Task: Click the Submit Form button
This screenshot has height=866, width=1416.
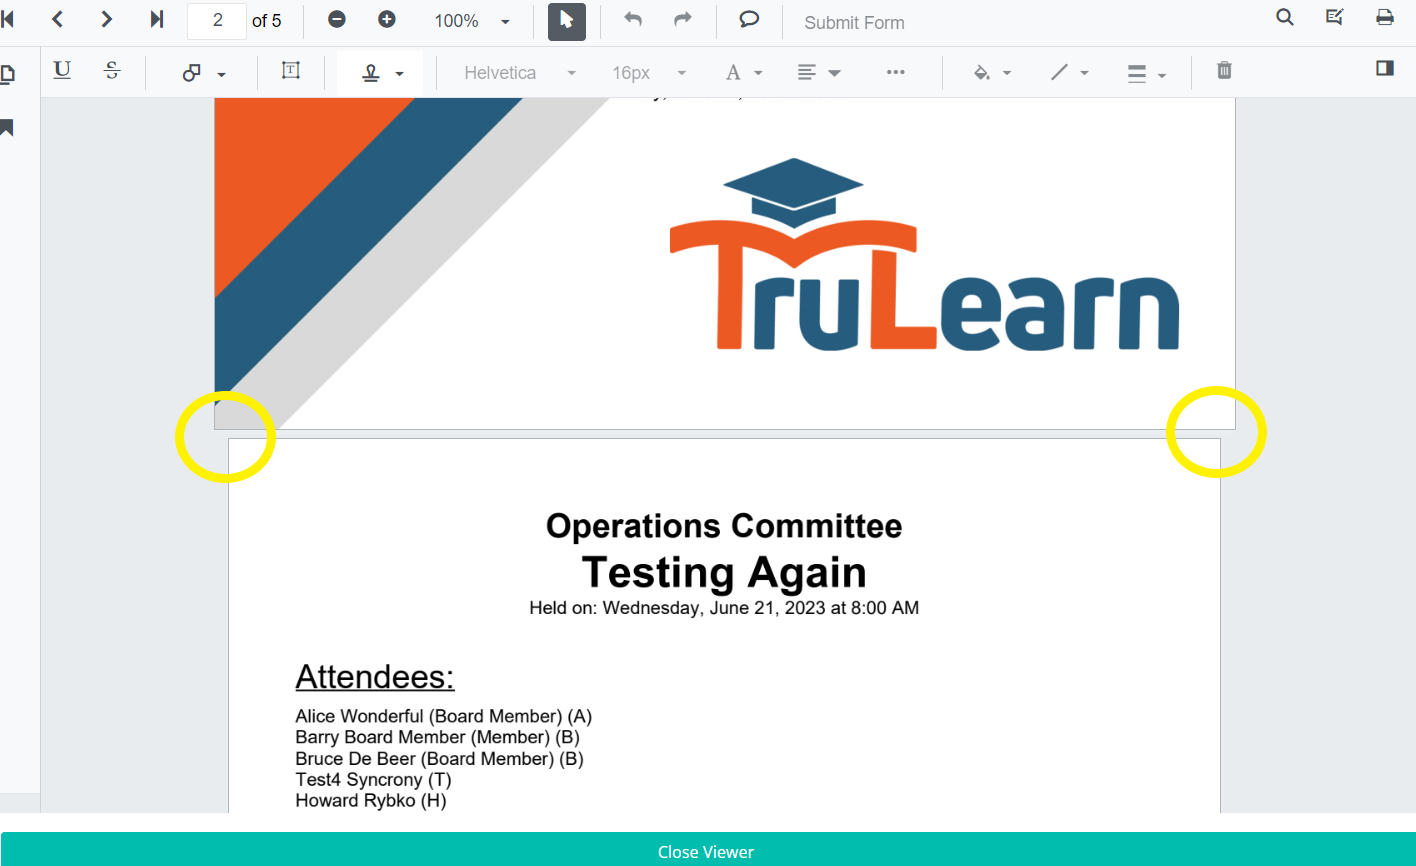Action: [x=854, y=22]
